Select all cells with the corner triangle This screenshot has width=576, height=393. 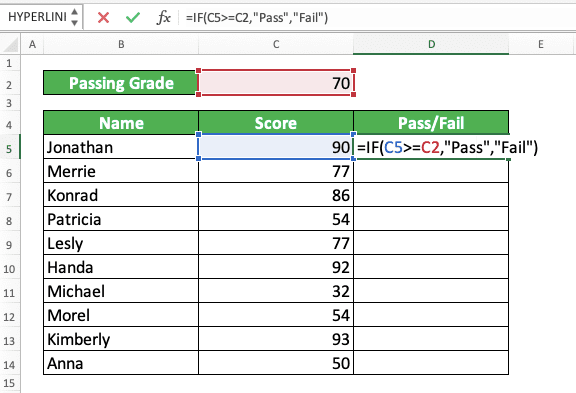pos(10,44)
